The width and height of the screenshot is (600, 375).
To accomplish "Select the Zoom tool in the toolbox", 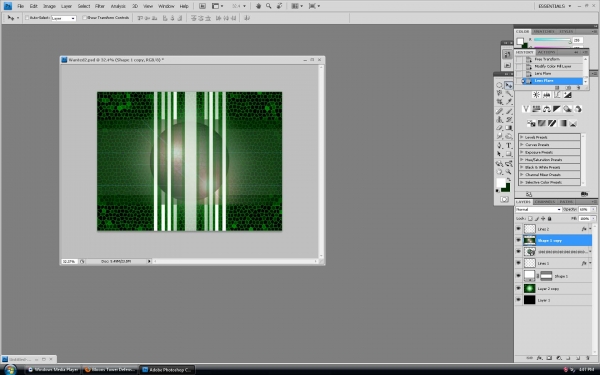I will click(x=509, y=172).
